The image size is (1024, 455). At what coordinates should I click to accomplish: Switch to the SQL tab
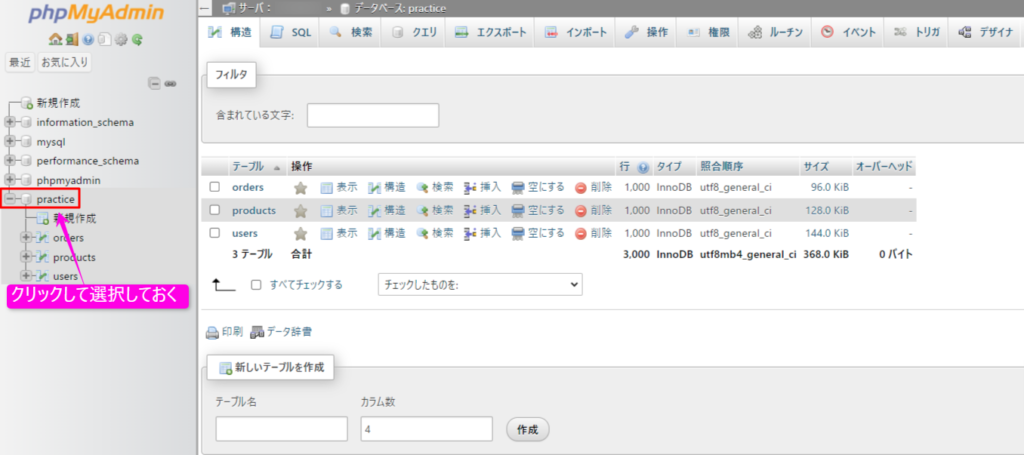pyautogui.click(x=291, y=32)
